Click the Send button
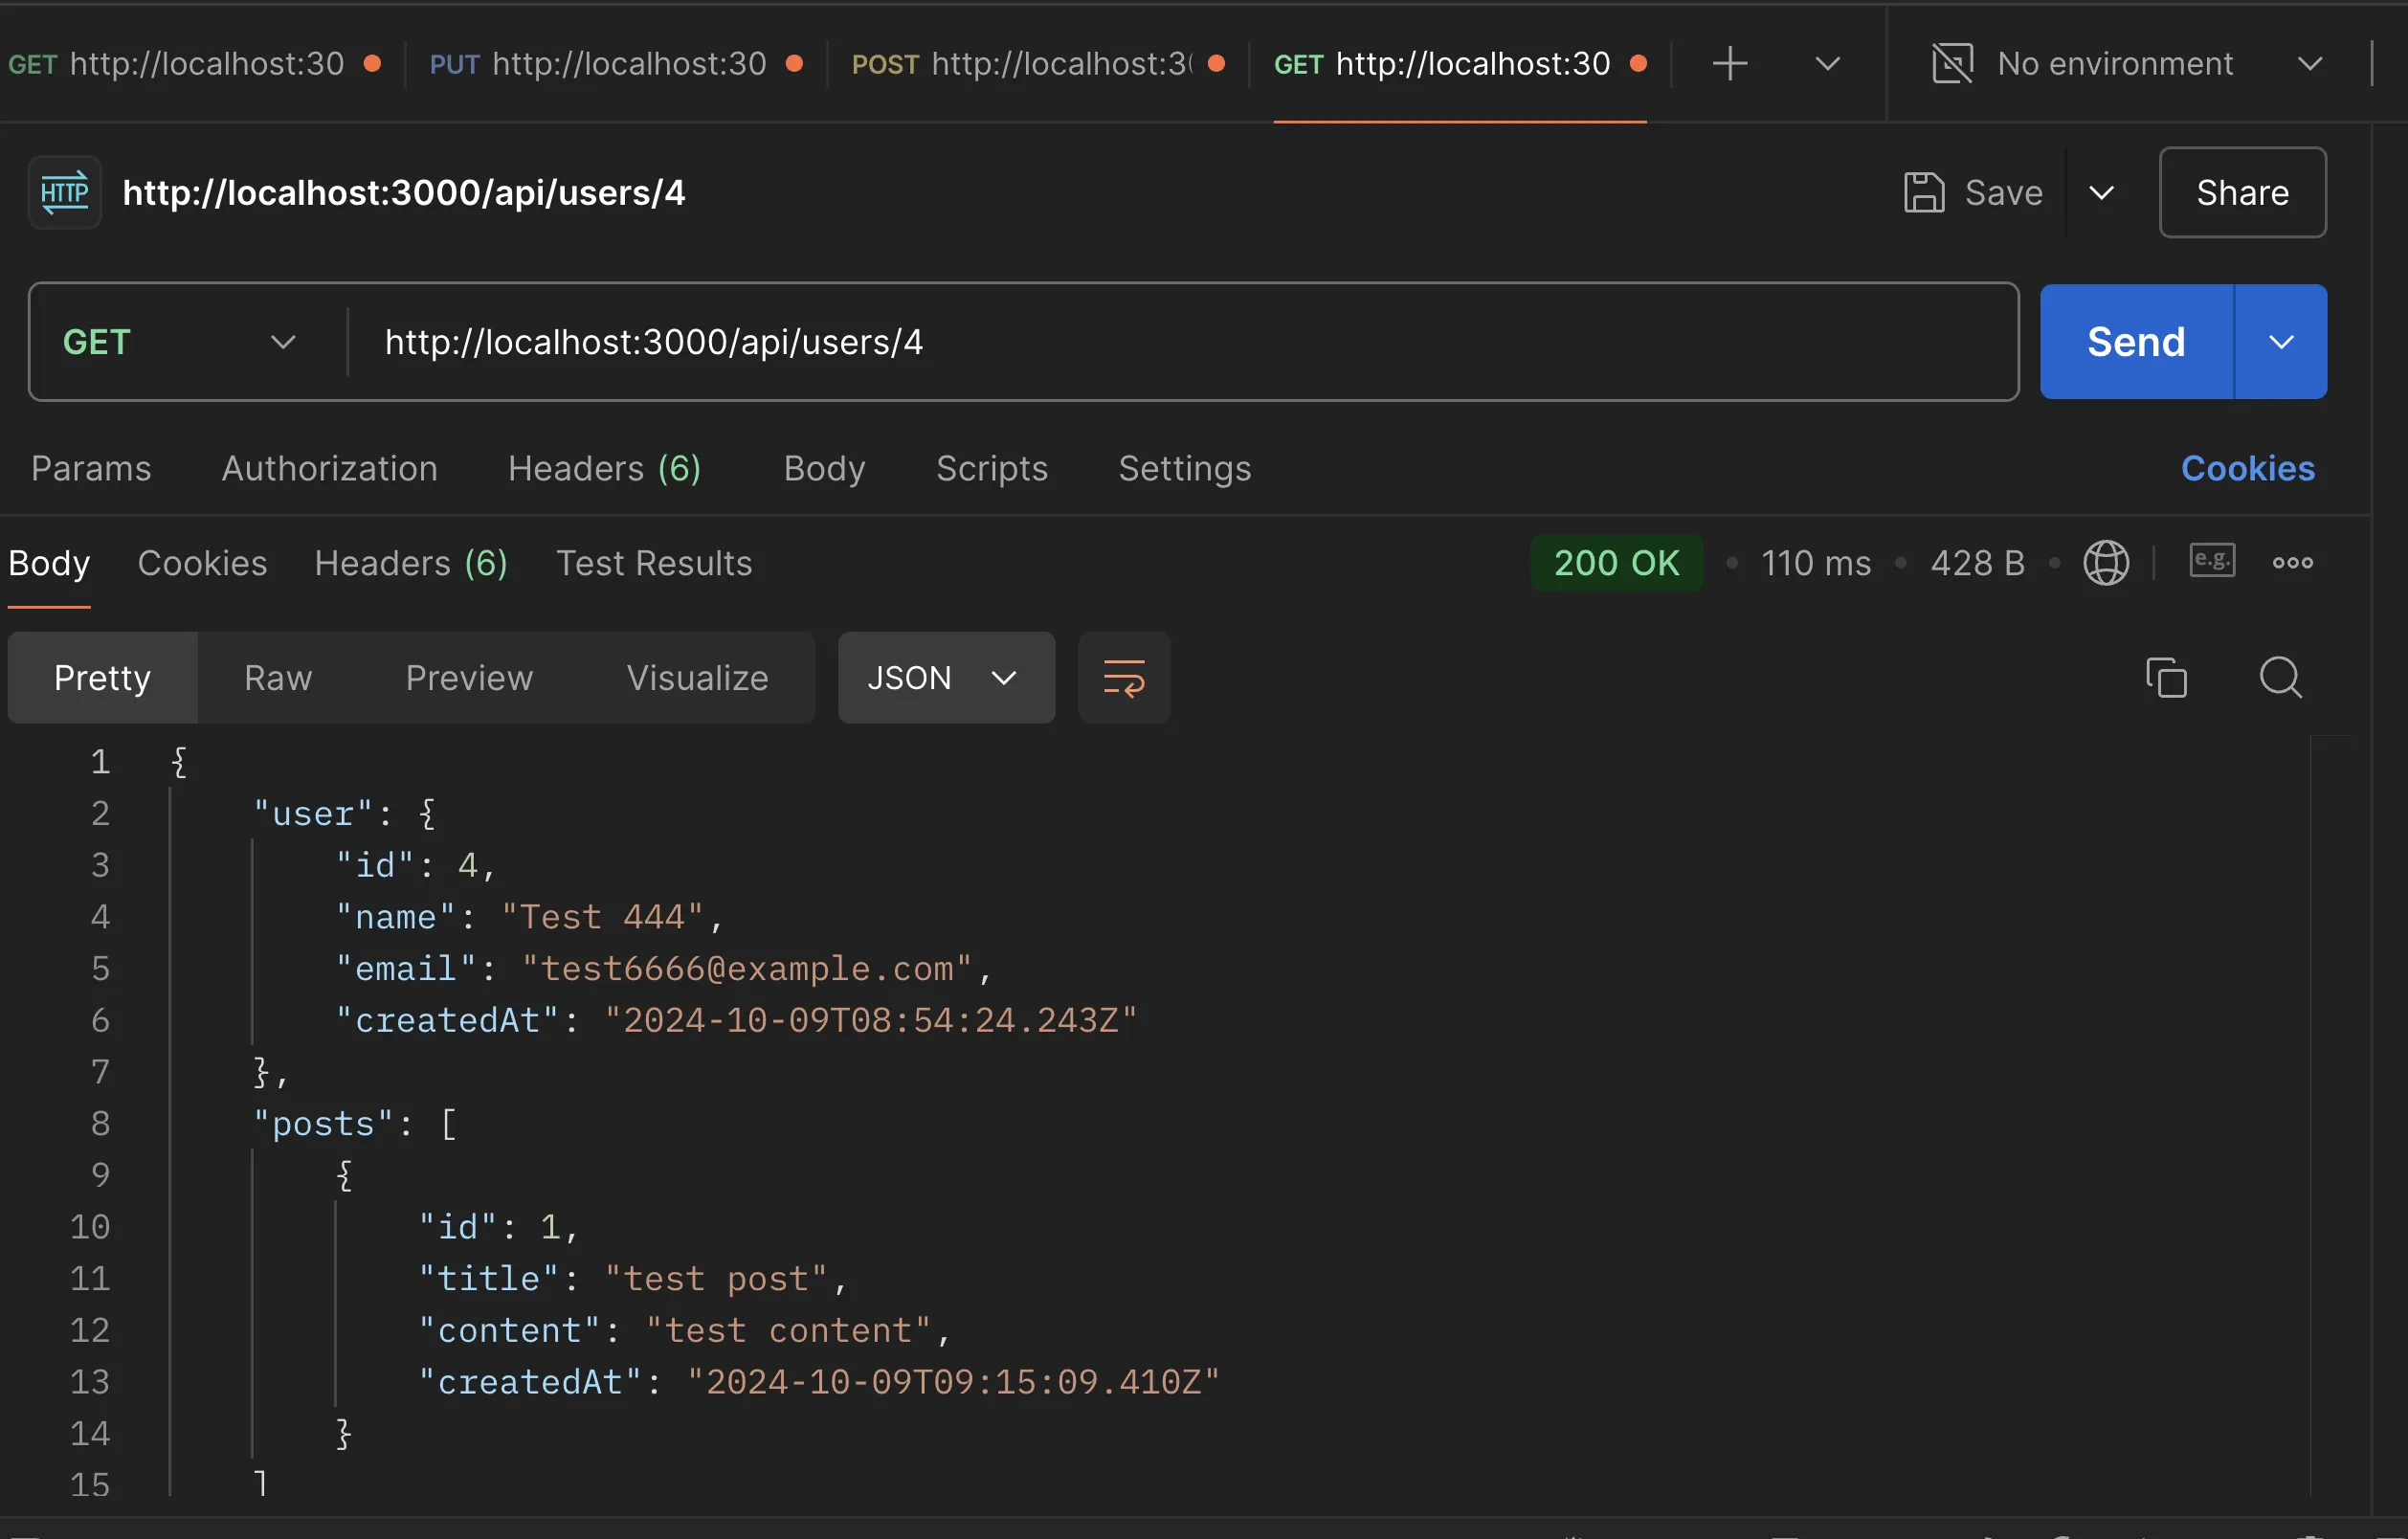This screenshot has width=2408, height=1539. [x=2136, y=342]
